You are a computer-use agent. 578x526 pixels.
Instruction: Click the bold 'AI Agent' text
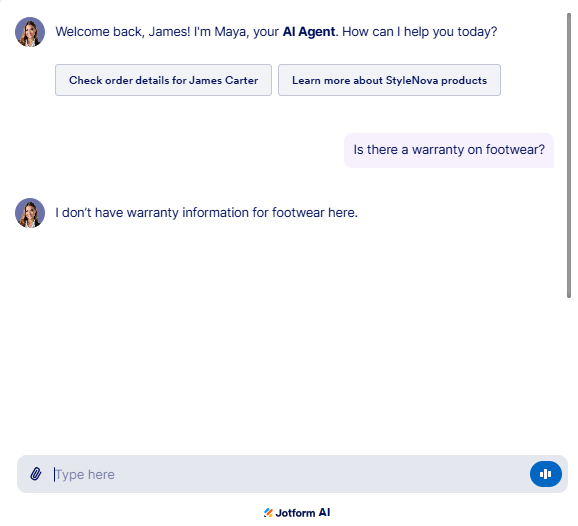pos(309,32)
